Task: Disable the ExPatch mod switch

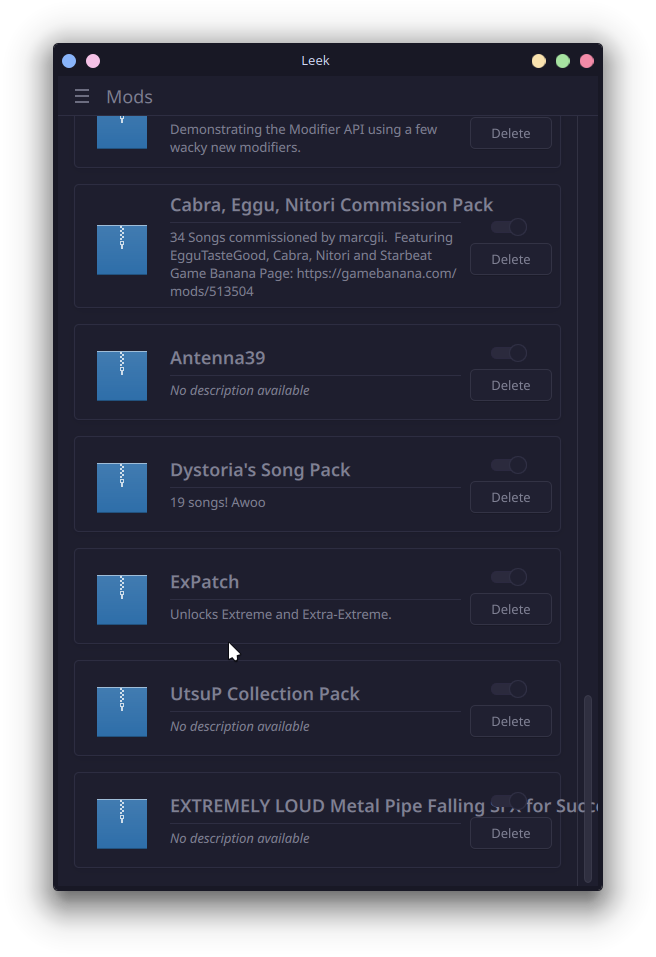Action: (x=509, y=577)
